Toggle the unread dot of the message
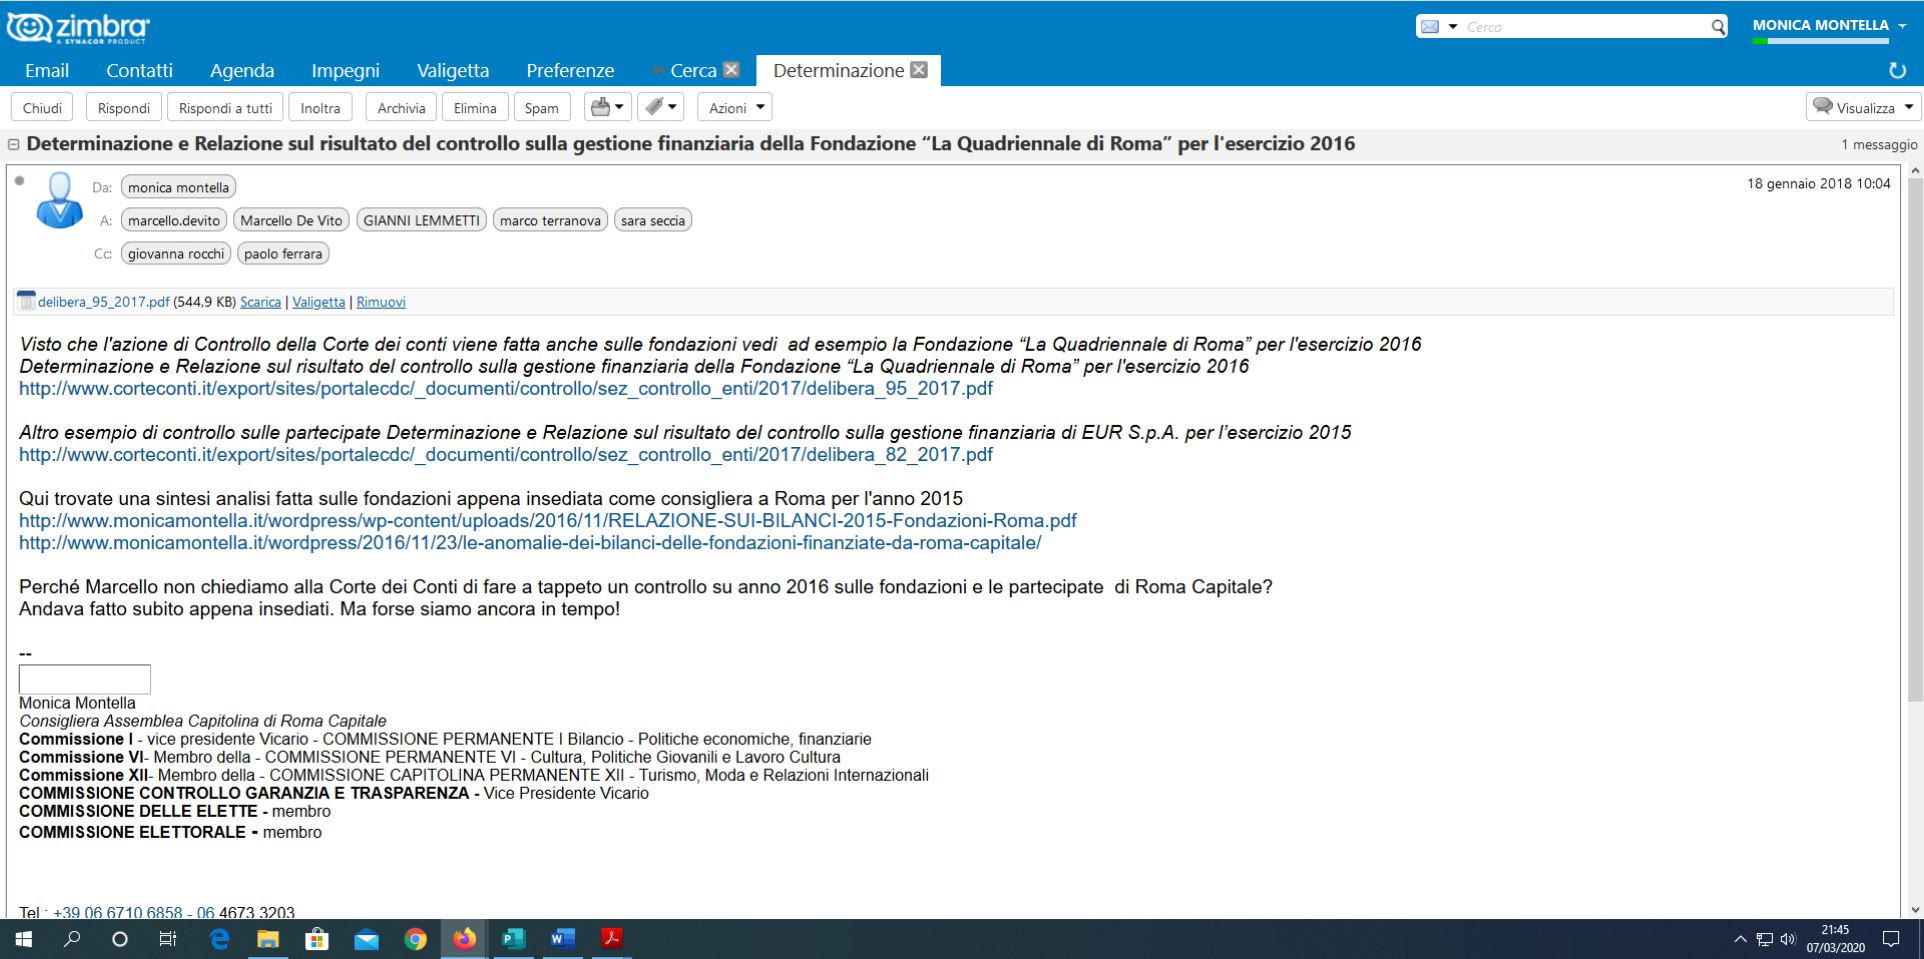The width and height of the screenshot is (1924, 959). (x=19, y=181)
